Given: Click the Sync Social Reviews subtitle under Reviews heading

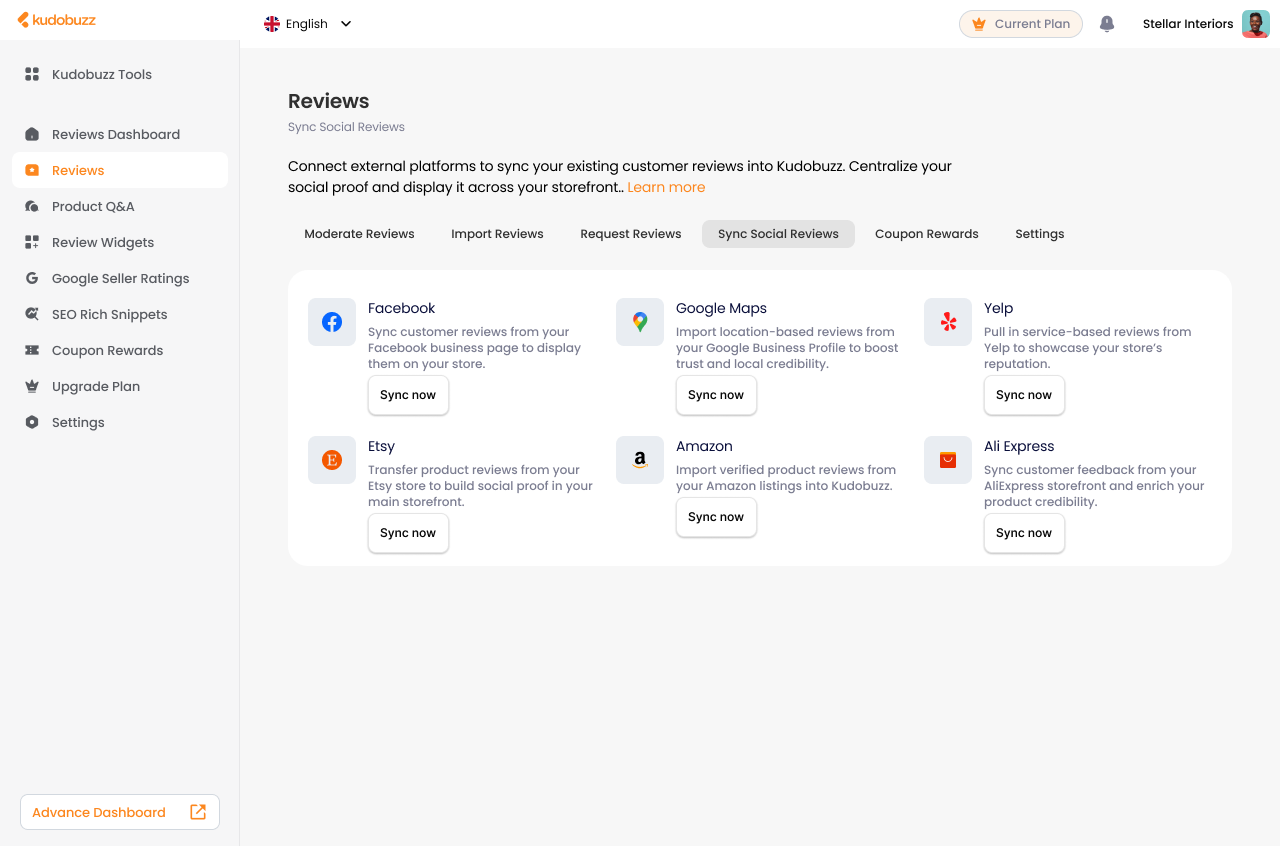Looking at the screenshot, I should point(346,127).
